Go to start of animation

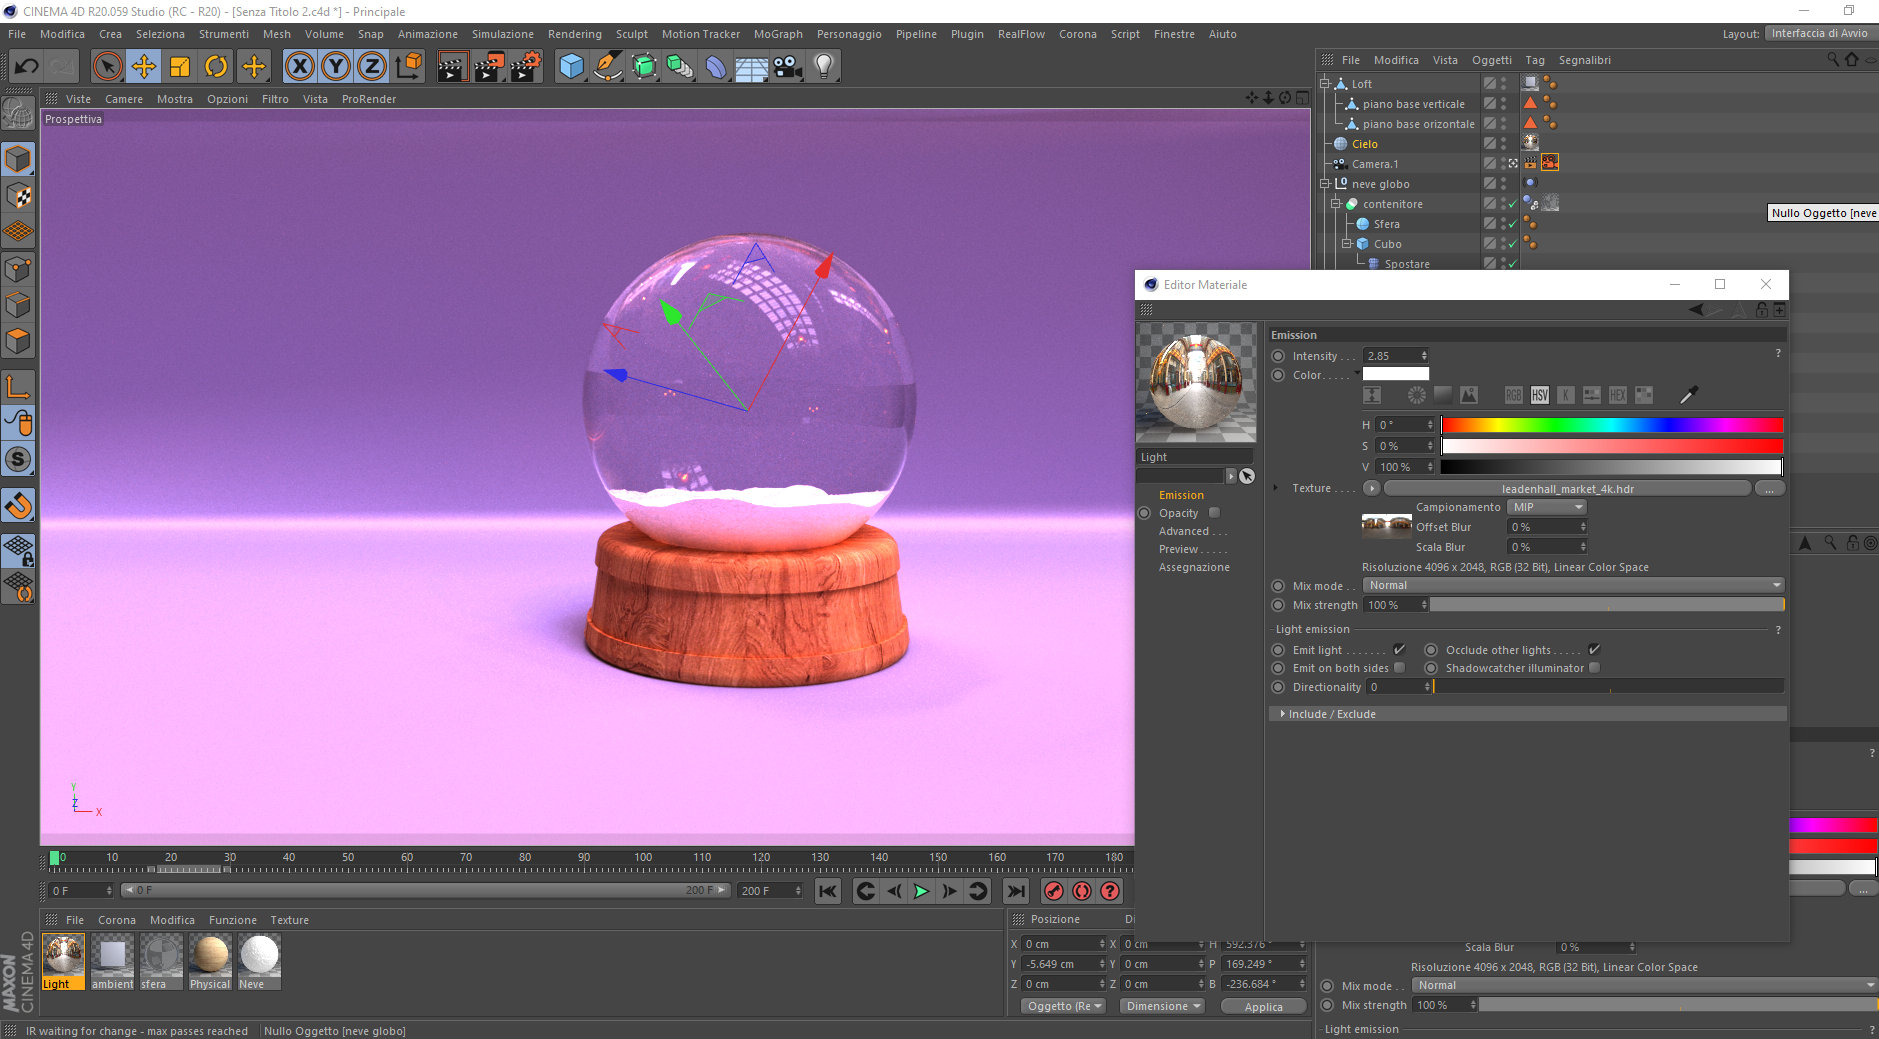click(x=828, y=891)
